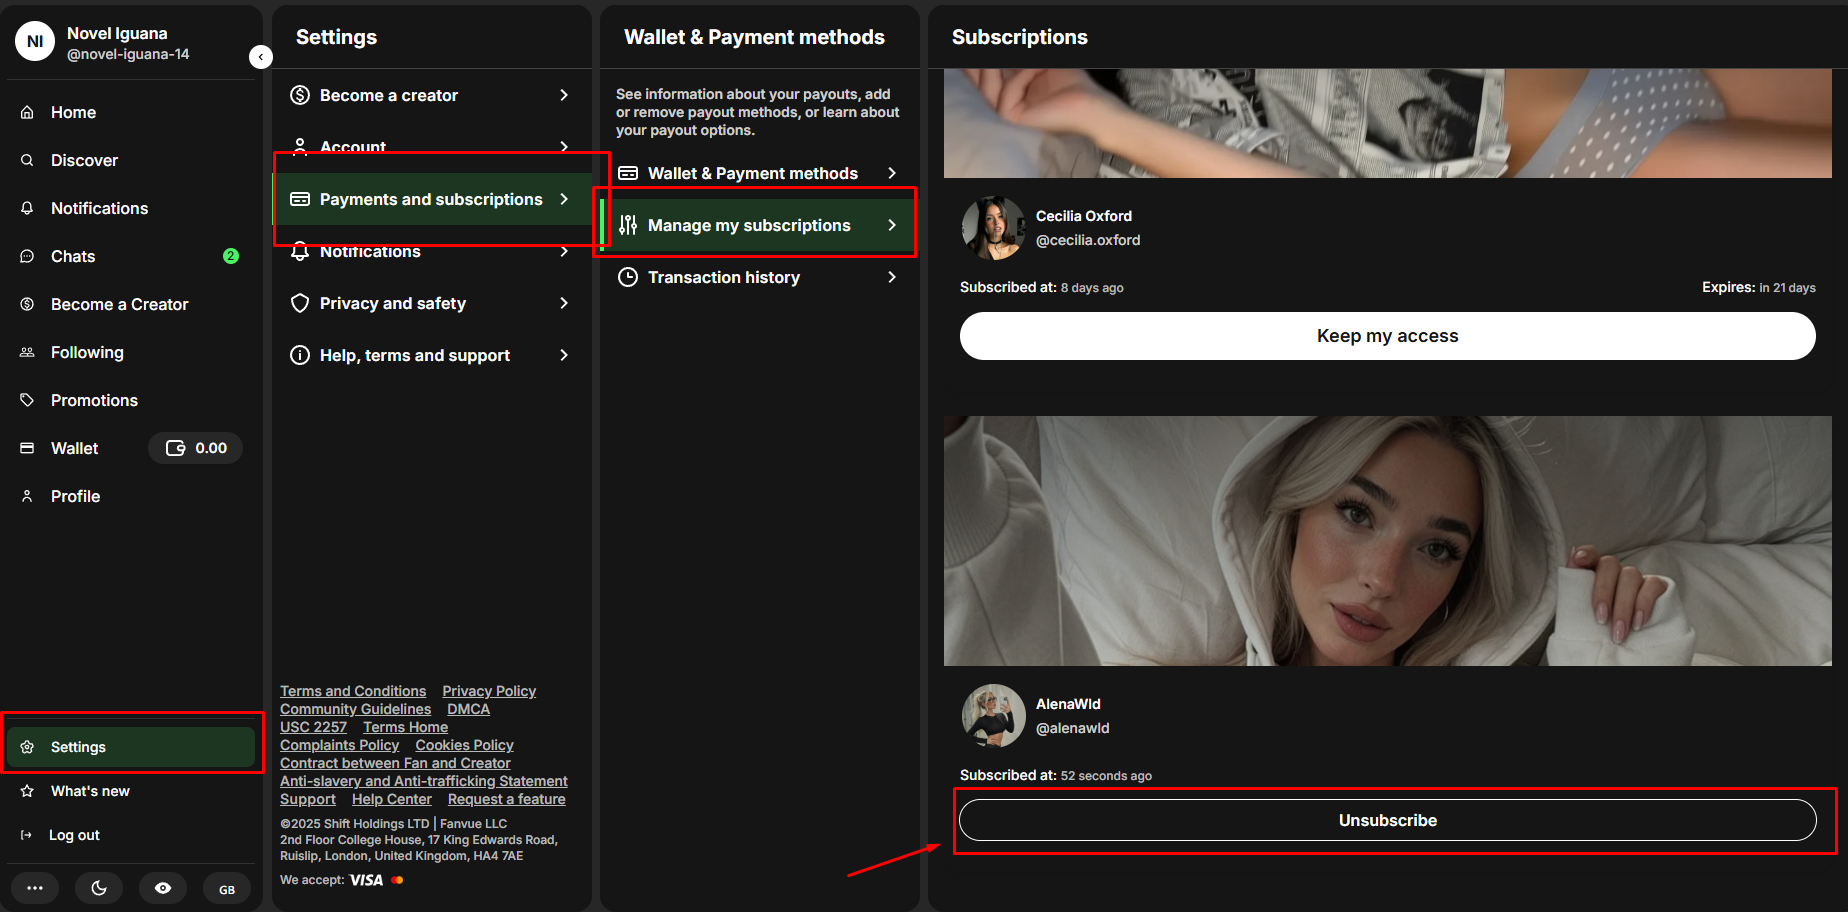Toggle dark mode with moon icon
Image resolution: width=1848 pixels, height=912 pixels.
coord(99,888)
